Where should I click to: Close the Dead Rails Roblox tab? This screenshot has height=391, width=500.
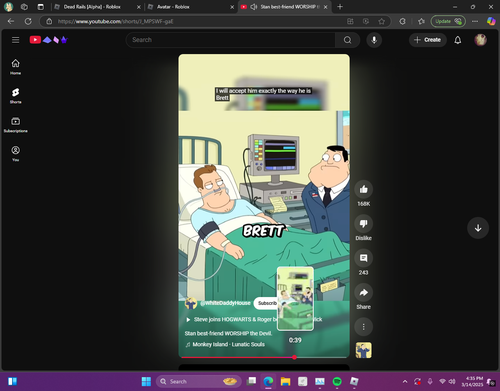point(139,7)
